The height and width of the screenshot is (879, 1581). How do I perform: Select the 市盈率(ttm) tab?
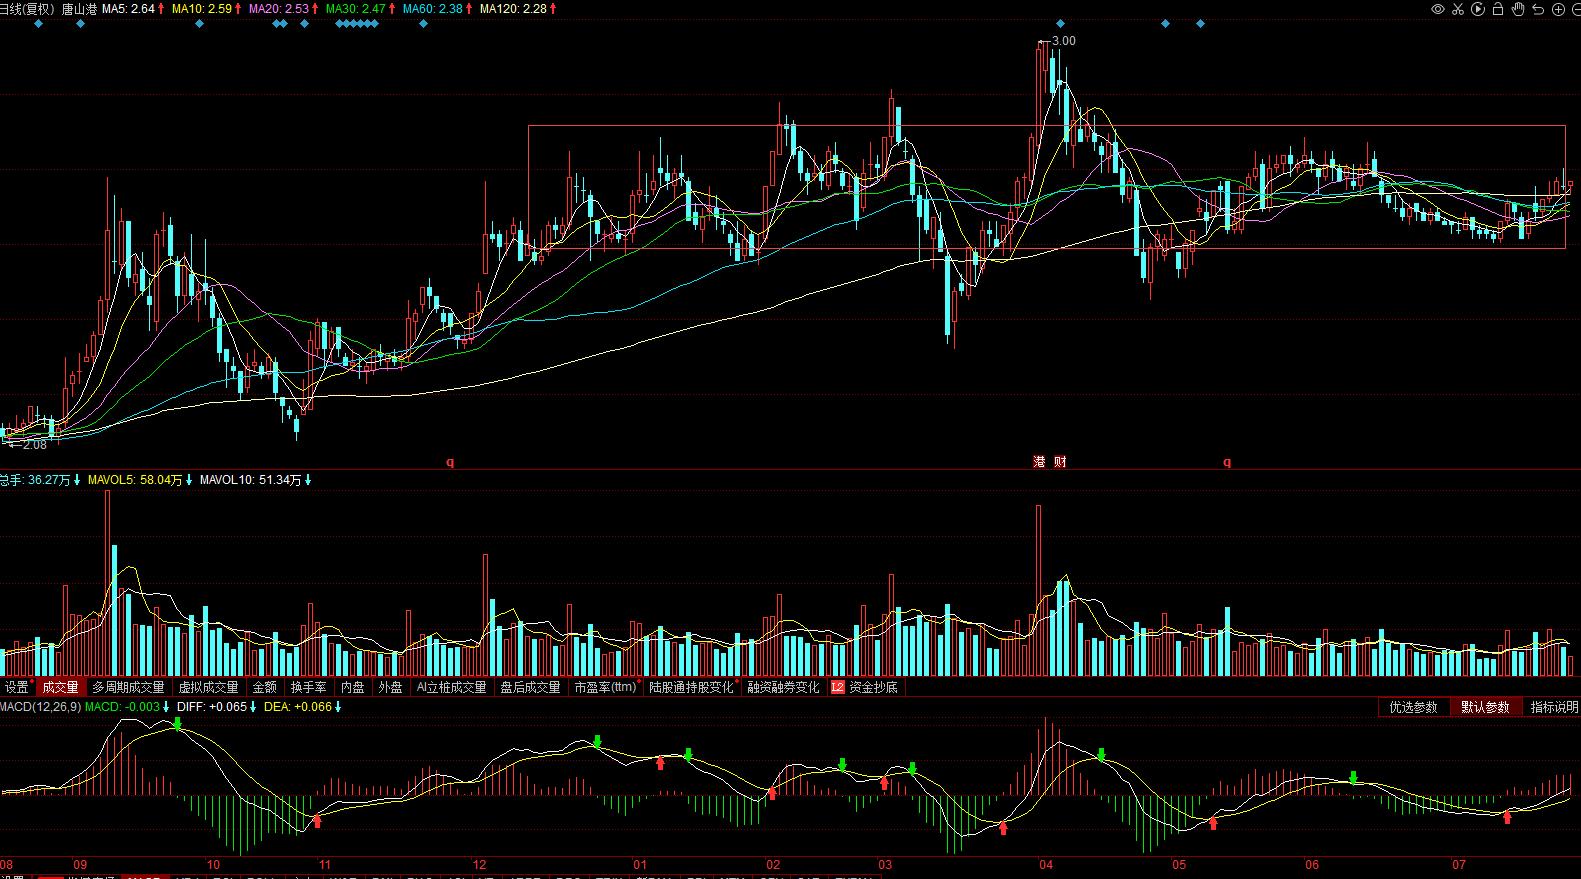[x=605, y=687]
